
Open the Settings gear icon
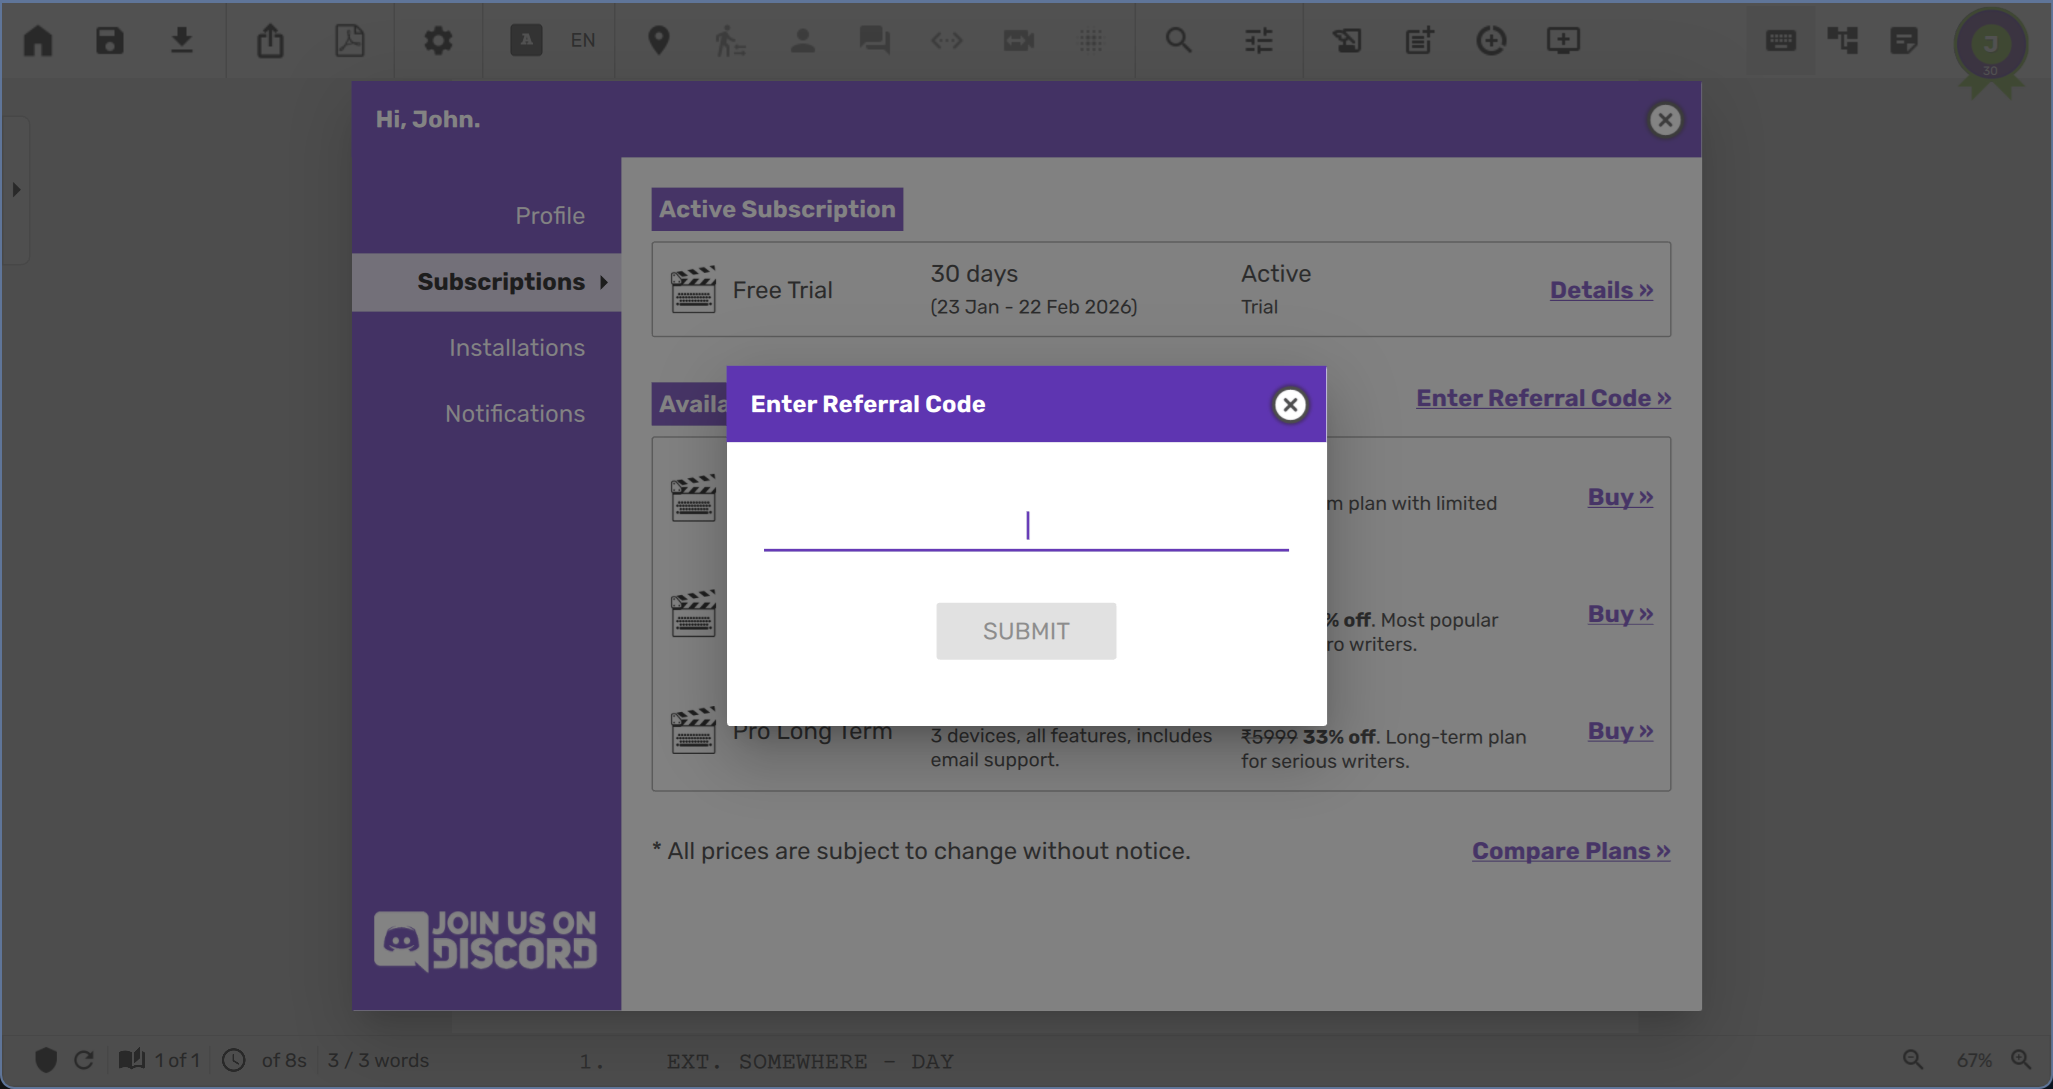[x=438, y=41]
